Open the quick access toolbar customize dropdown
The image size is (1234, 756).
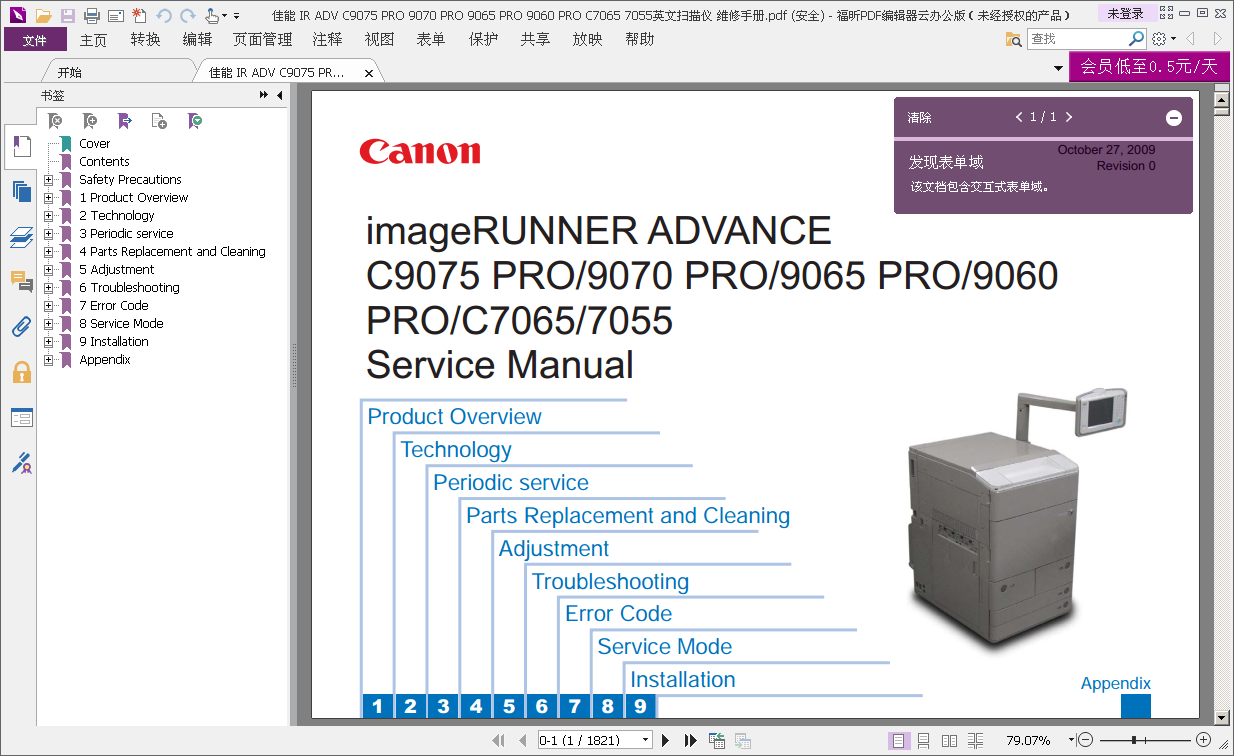point(236,16)
